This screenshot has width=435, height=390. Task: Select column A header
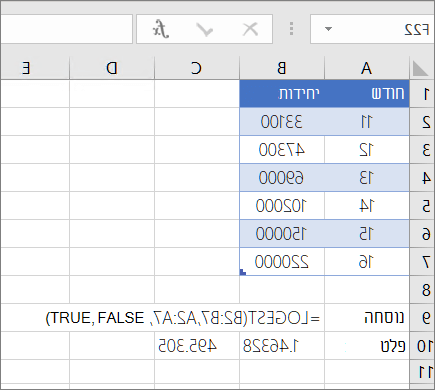pyautogui.click(x=367, y=68)
